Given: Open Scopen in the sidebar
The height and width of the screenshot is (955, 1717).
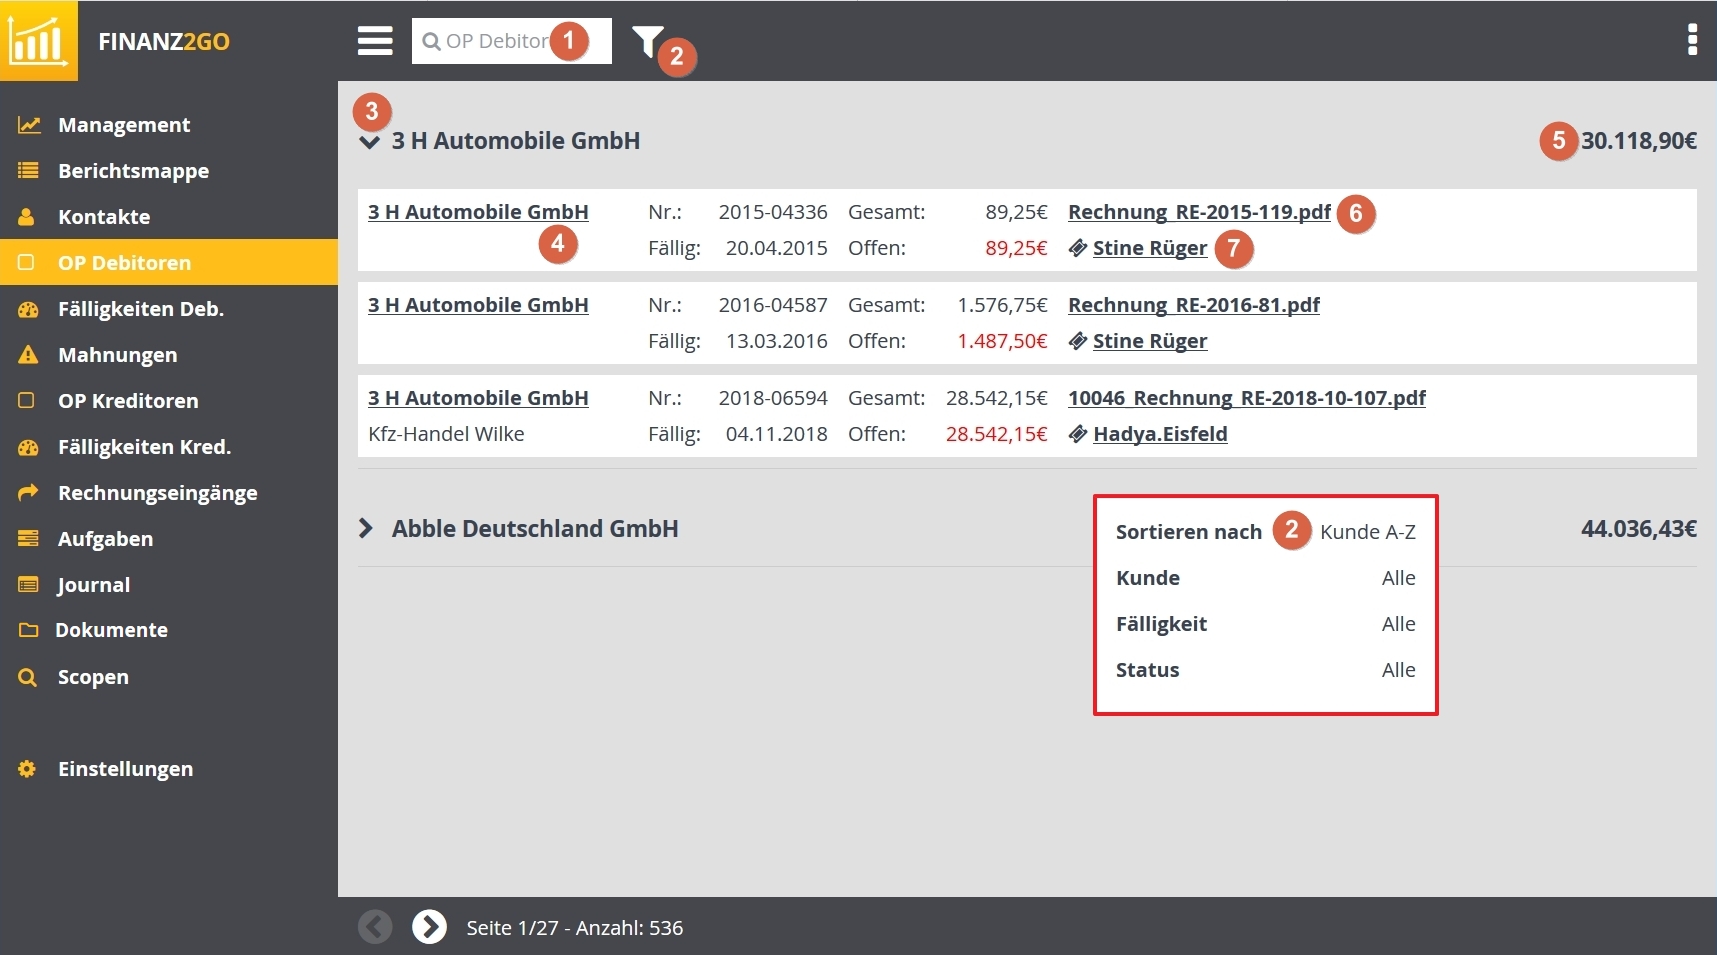Looking at the screenshot, I should point(93,677).
